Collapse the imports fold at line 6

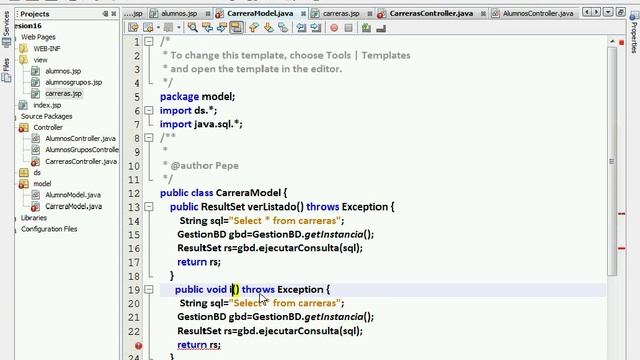[x=149, y=110]
